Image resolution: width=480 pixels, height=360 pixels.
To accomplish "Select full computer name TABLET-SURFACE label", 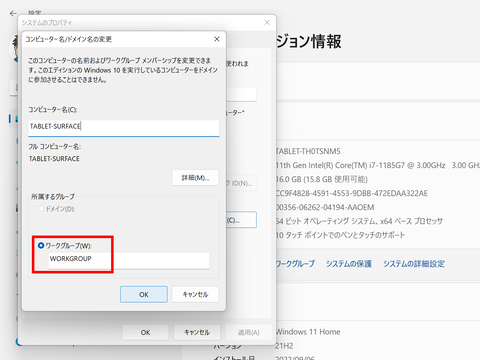I will [54, 159].
